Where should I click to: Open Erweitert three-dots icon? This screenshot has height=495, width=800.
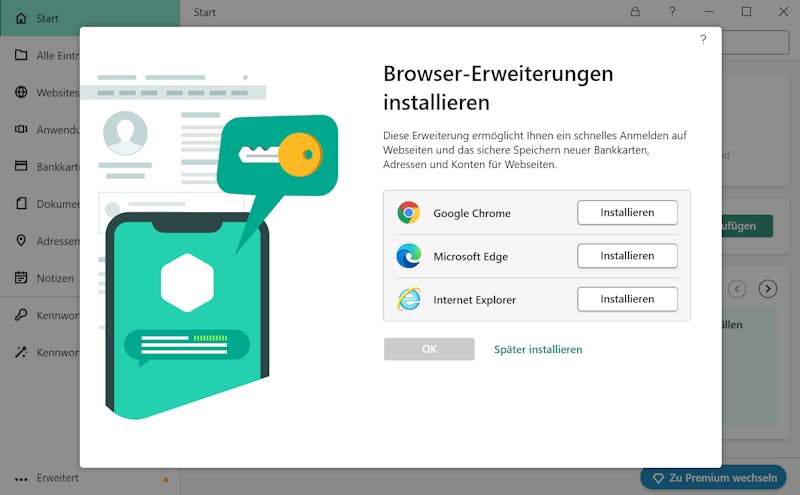point(21,479)
